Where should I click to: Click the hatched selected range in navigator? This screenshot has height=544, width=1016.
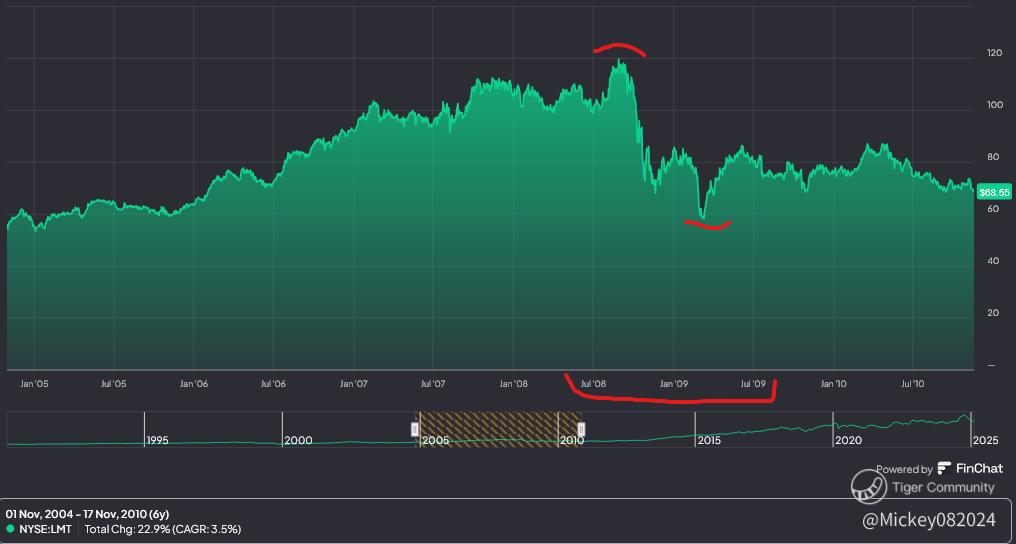(498, 429)
